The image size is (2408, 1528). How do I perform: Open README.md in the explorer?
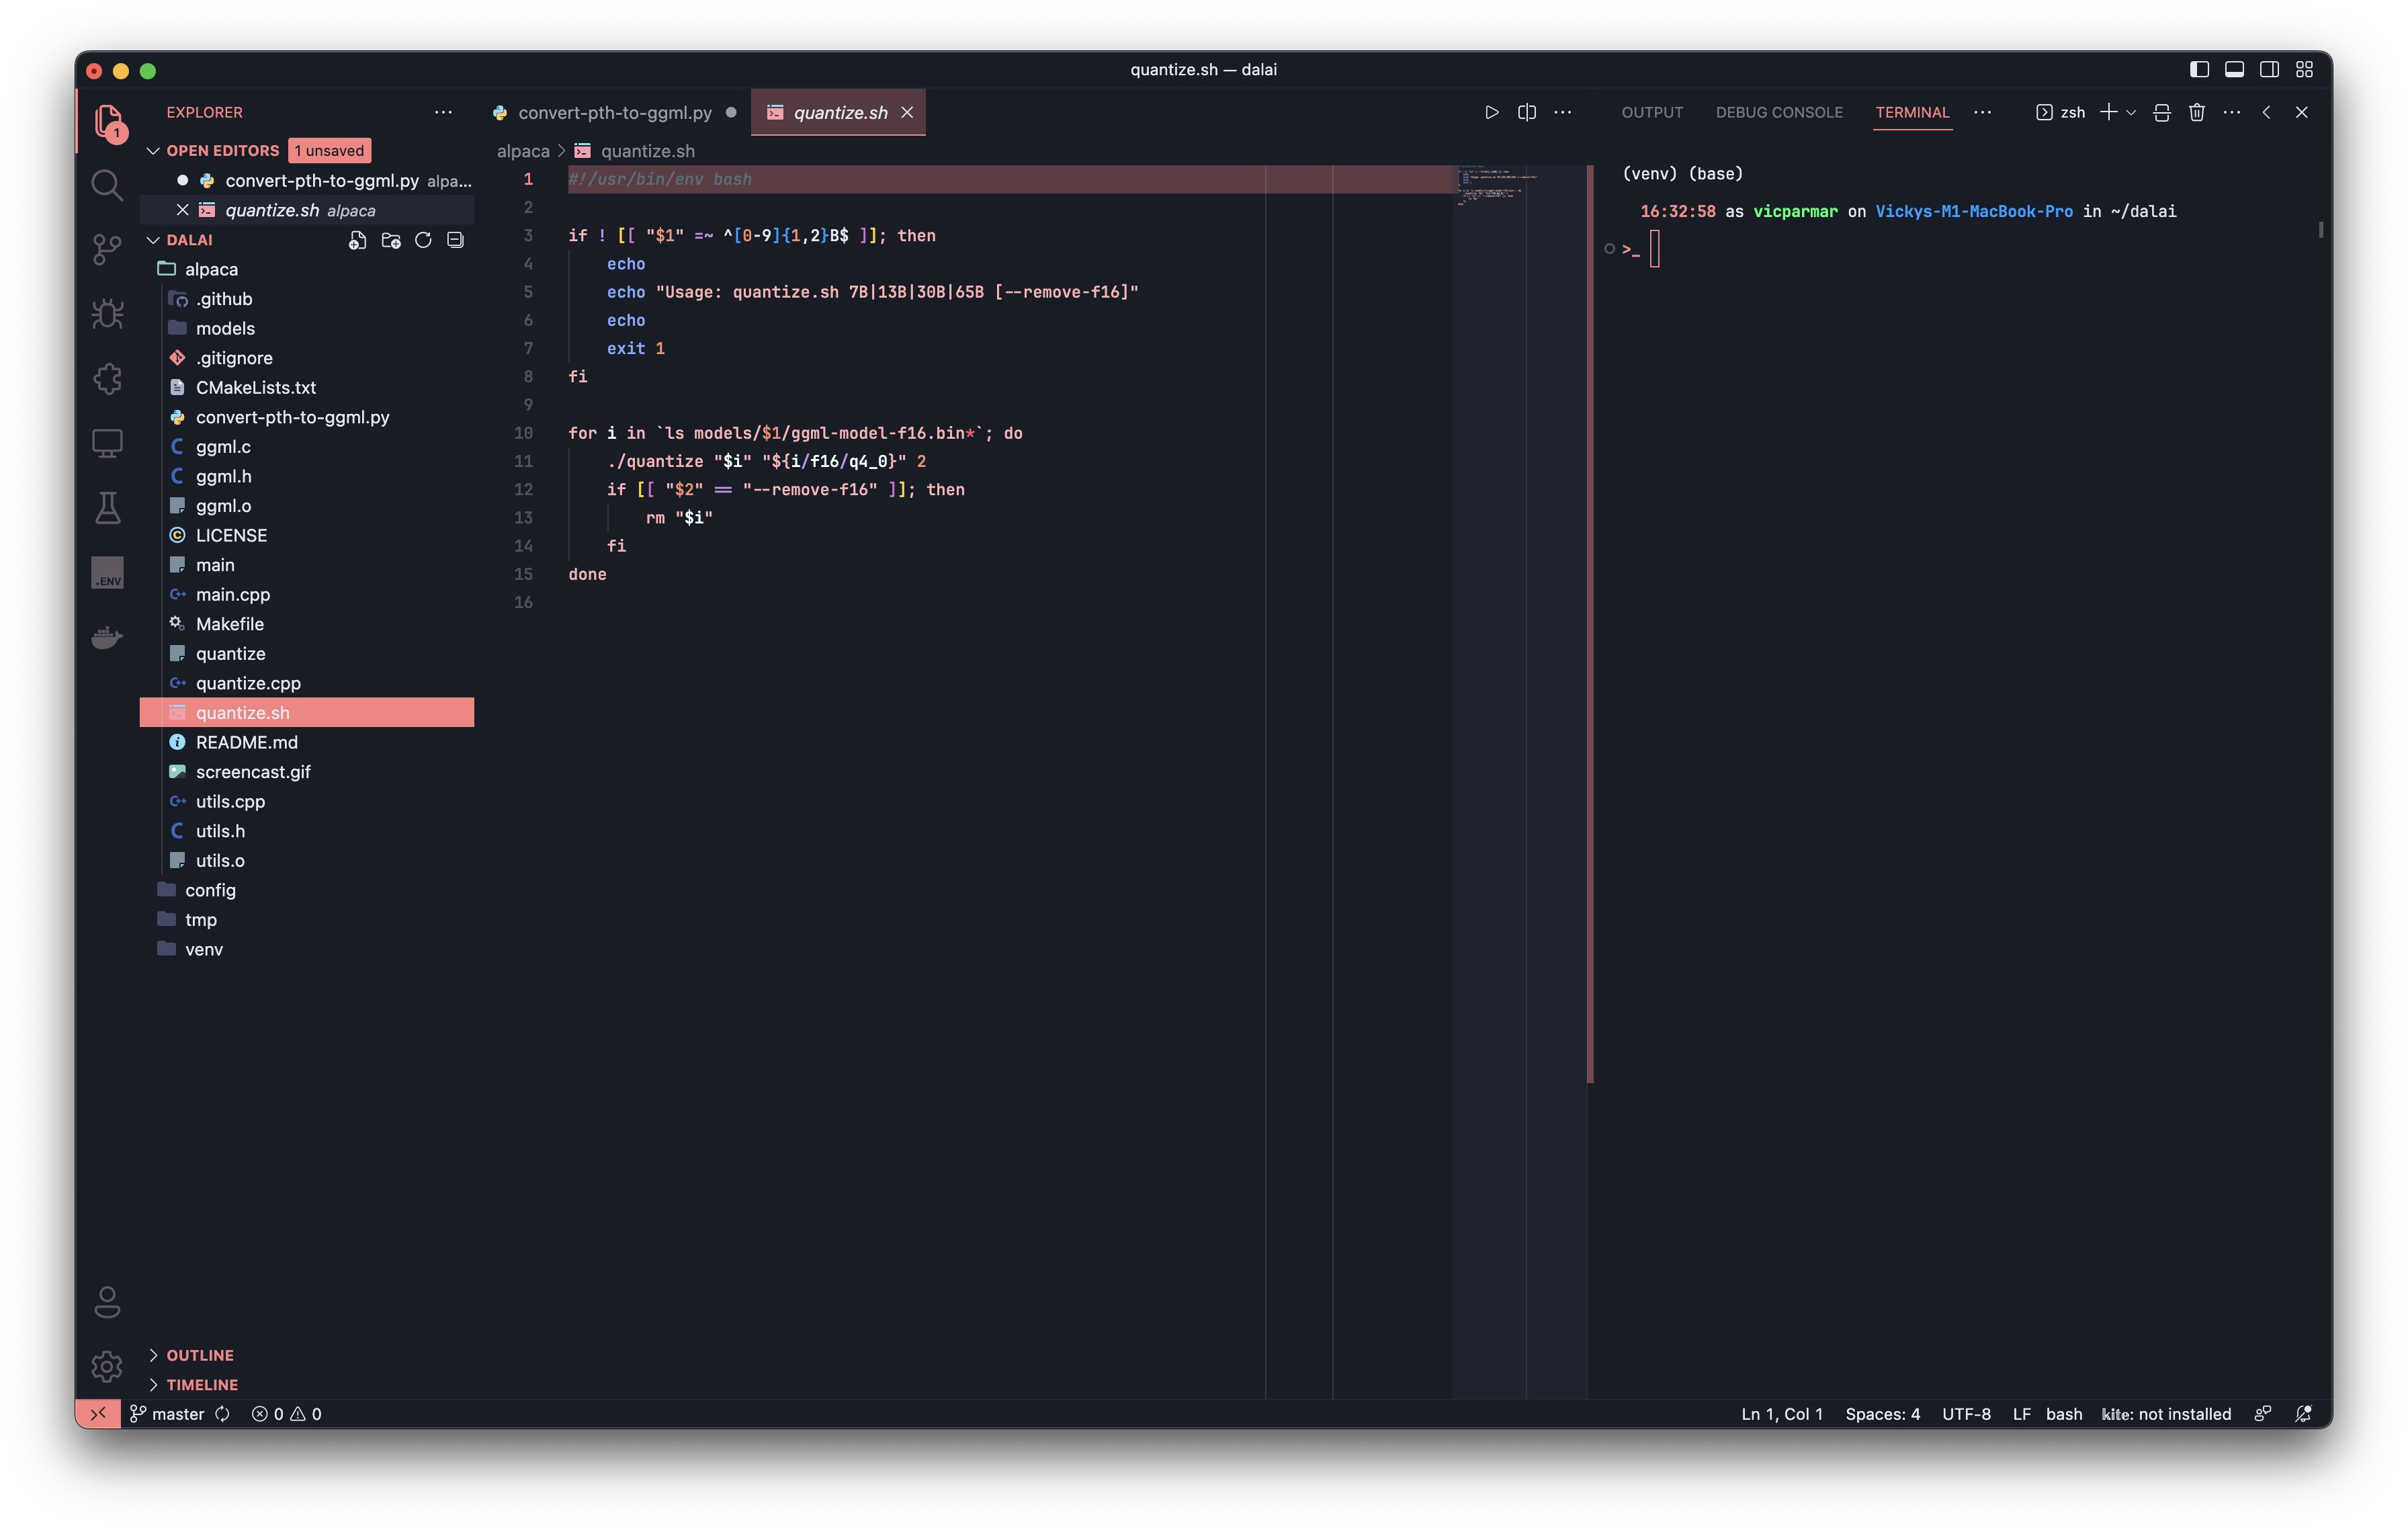[x=246, y=742]
